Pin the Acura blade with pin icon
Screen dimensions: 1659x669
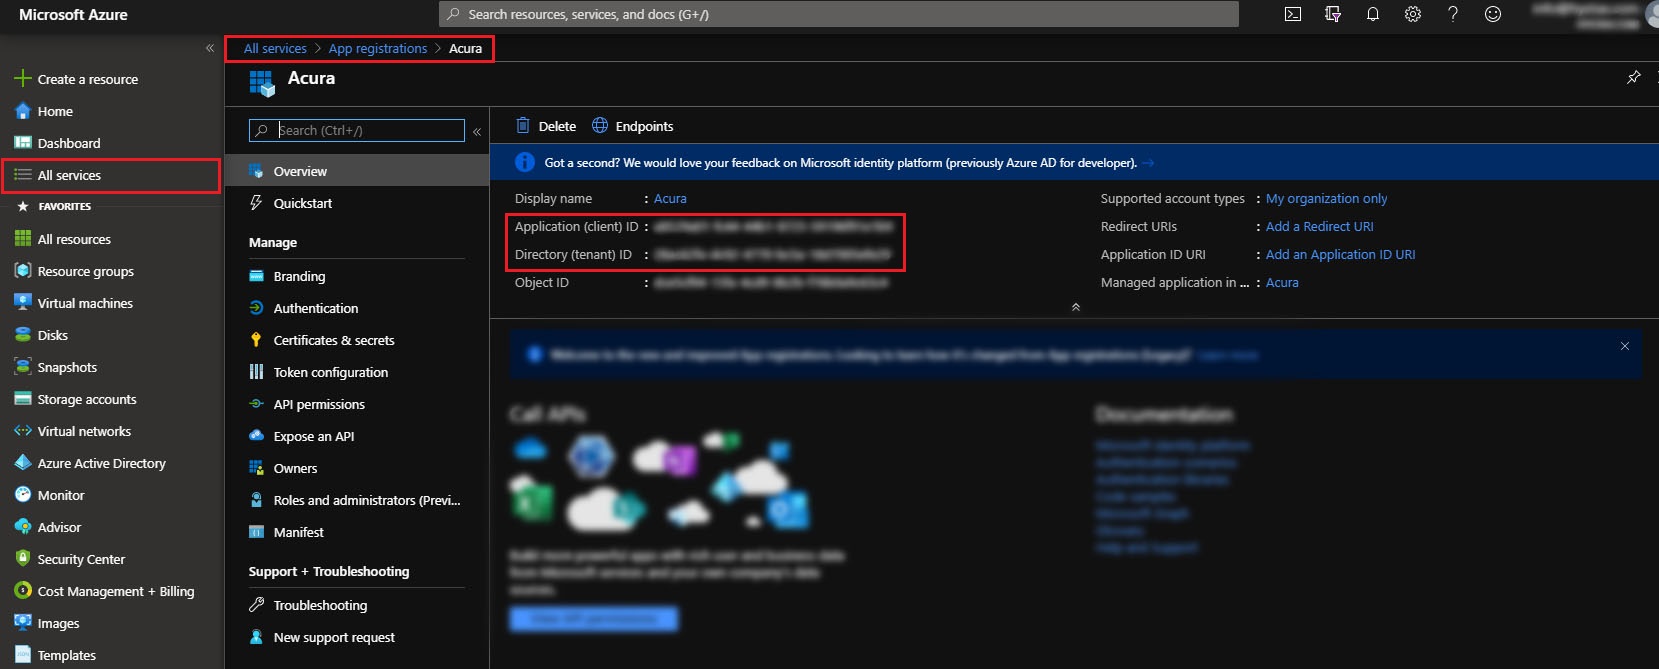[1634, 77]
